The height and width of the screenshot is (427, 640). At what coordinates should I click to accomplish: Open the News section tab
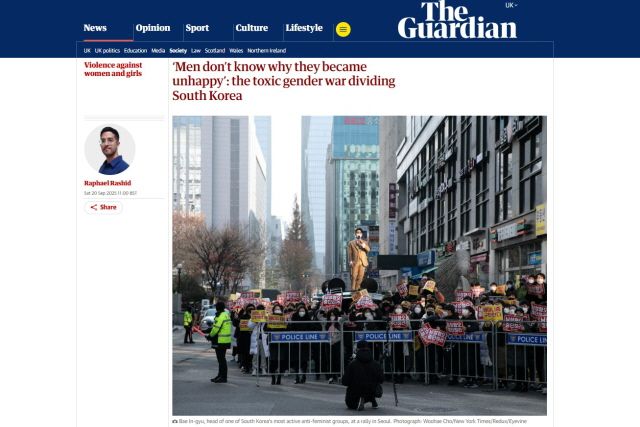point(95,28)
